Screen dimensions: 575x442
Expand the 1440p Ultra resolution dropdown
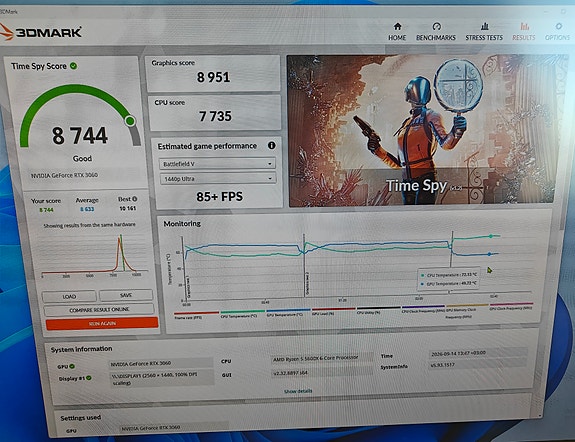tap(218, 179)
